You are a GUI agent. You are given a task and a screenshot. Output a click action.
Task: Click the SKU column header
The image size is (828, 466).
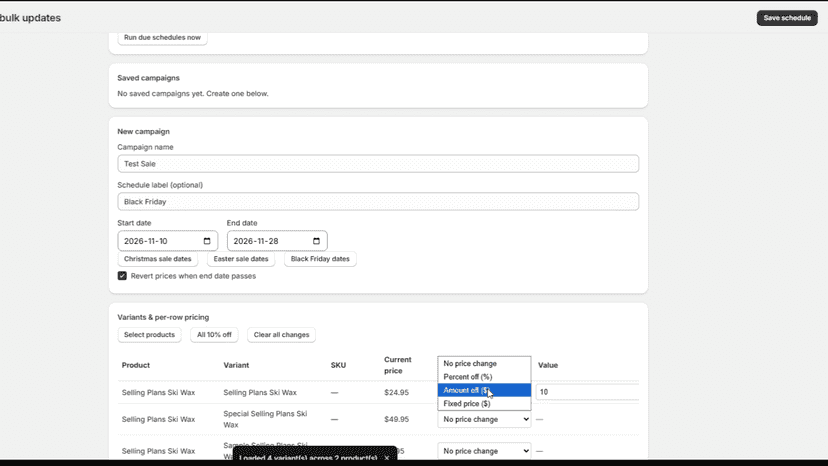338,365
